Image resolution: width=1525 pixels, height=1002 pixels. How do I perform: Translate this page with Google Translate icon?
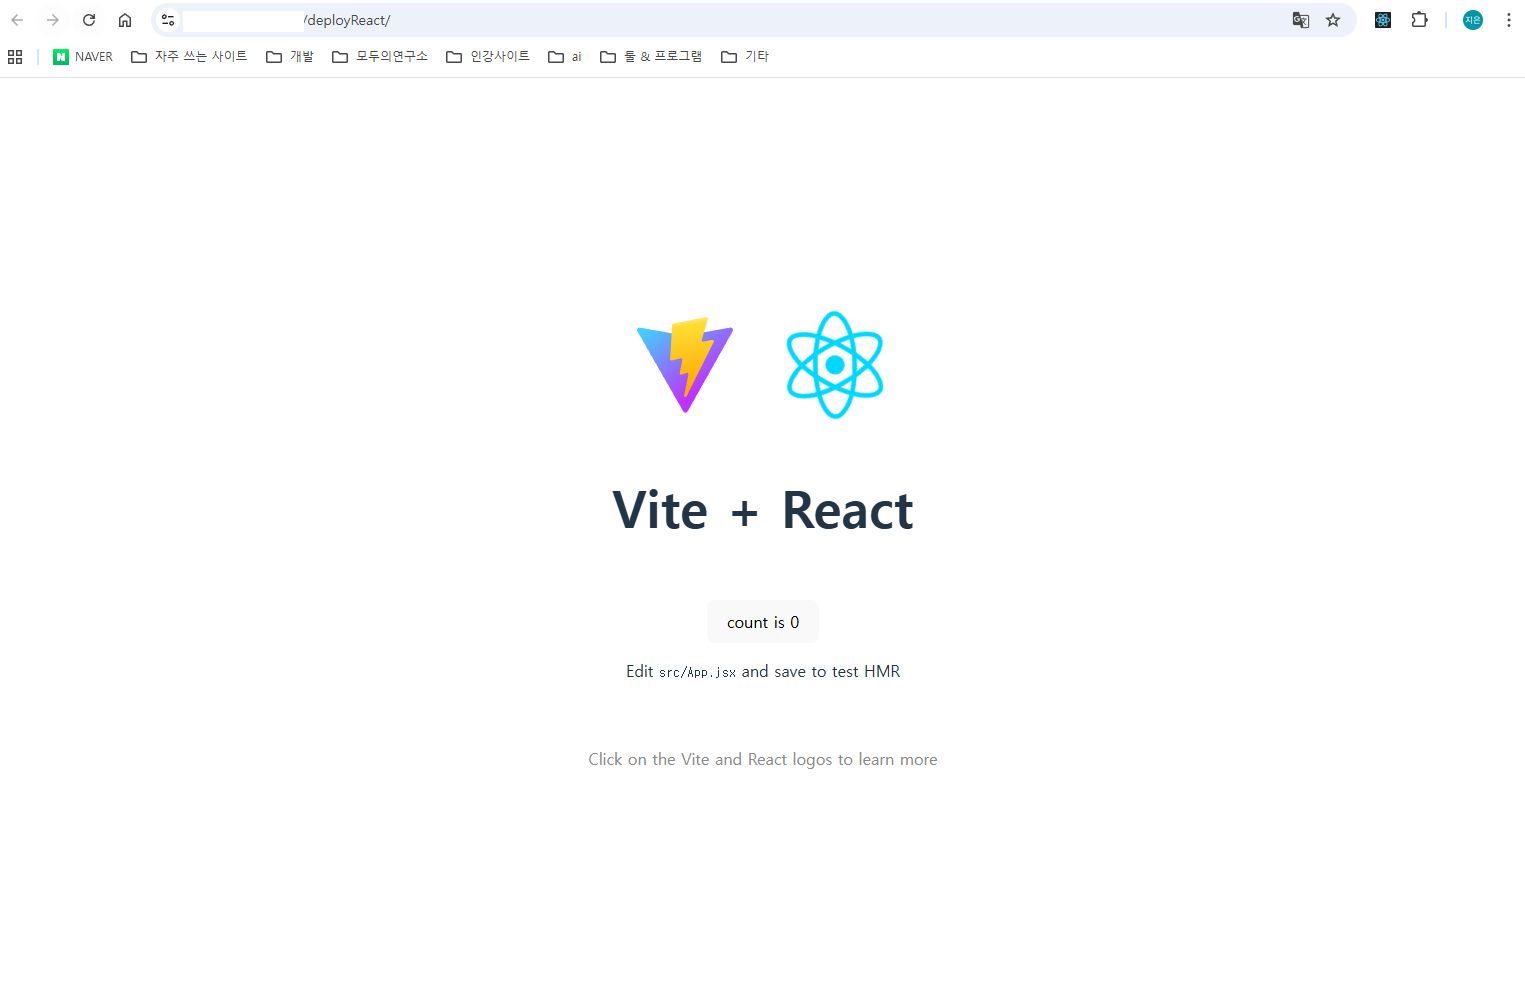tap(1301, 20)
